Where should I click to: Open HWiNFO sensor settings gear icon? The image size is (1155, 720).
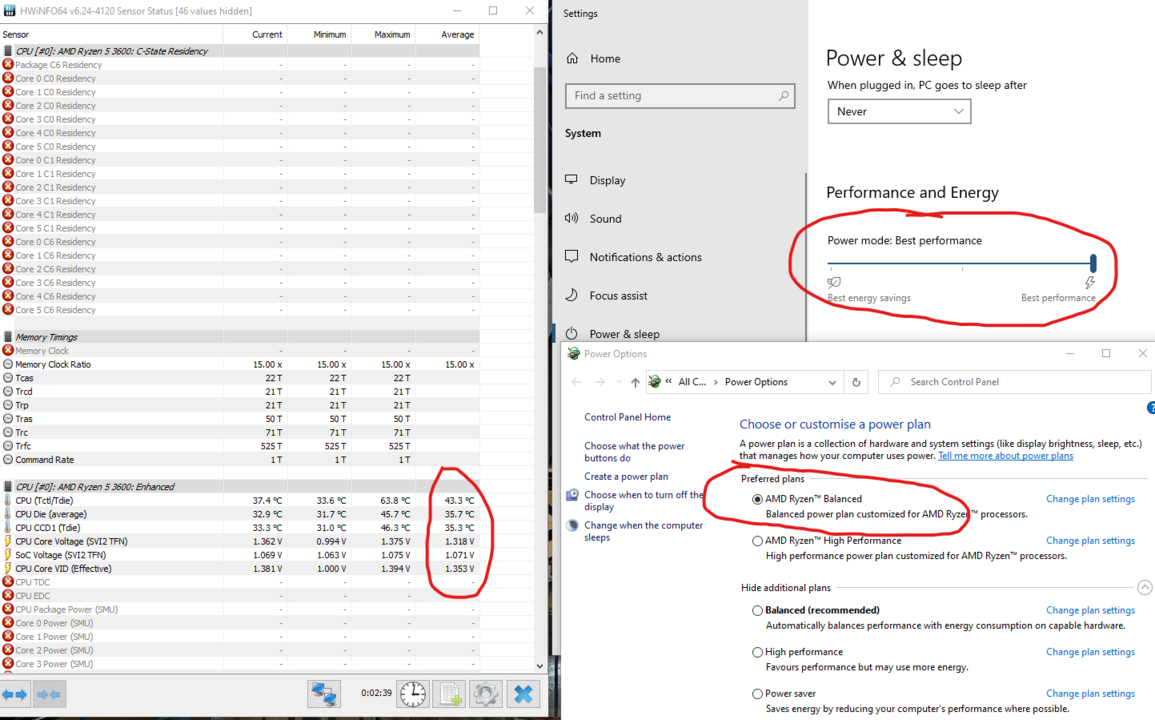pos(485,693)
